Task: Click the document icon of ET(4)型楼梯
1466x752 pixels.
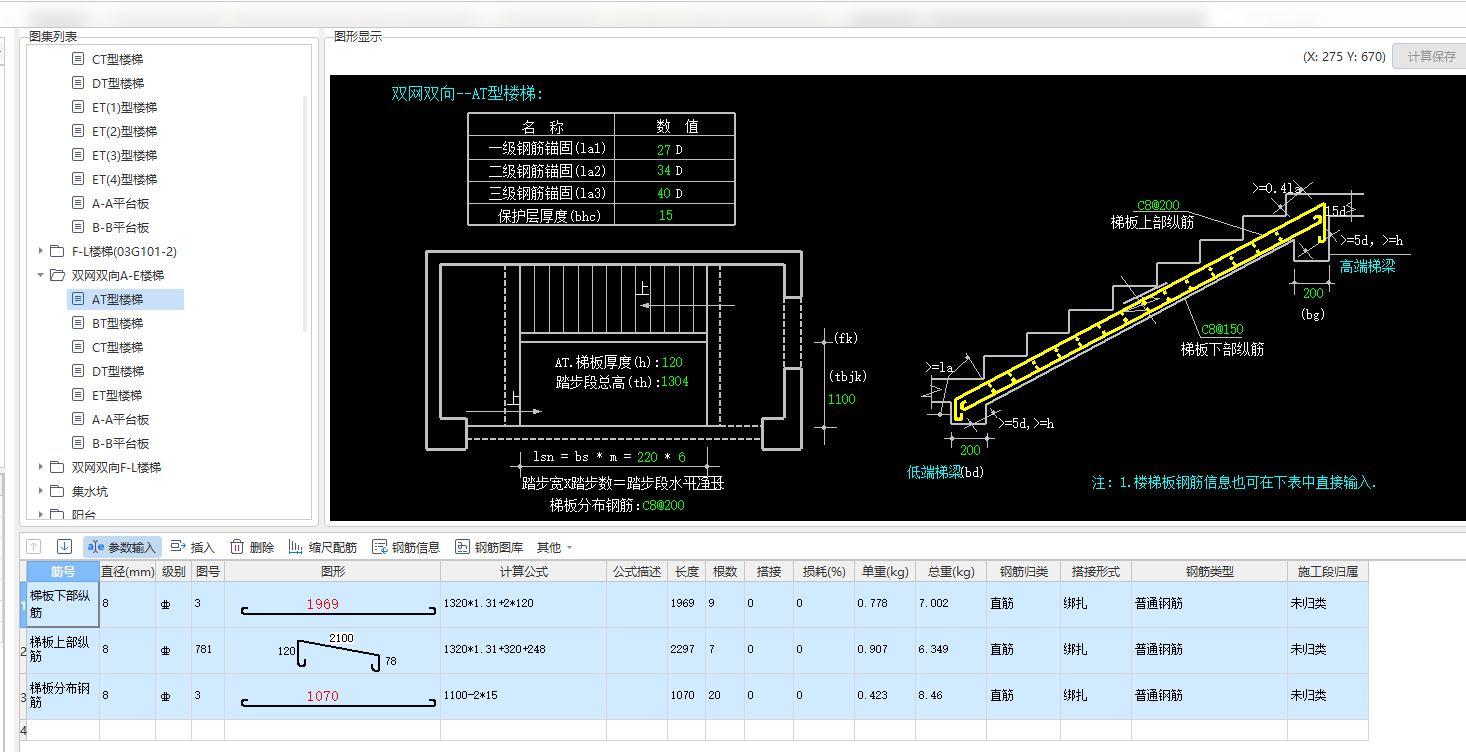Action: 78,179
